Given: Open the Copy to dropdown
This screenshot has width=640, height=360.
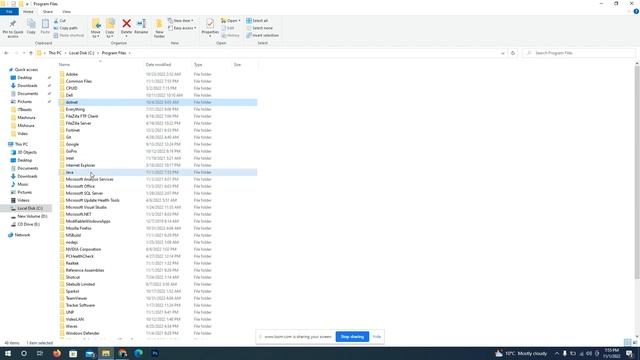Looking at the screenshot, I should pos(110,28).
